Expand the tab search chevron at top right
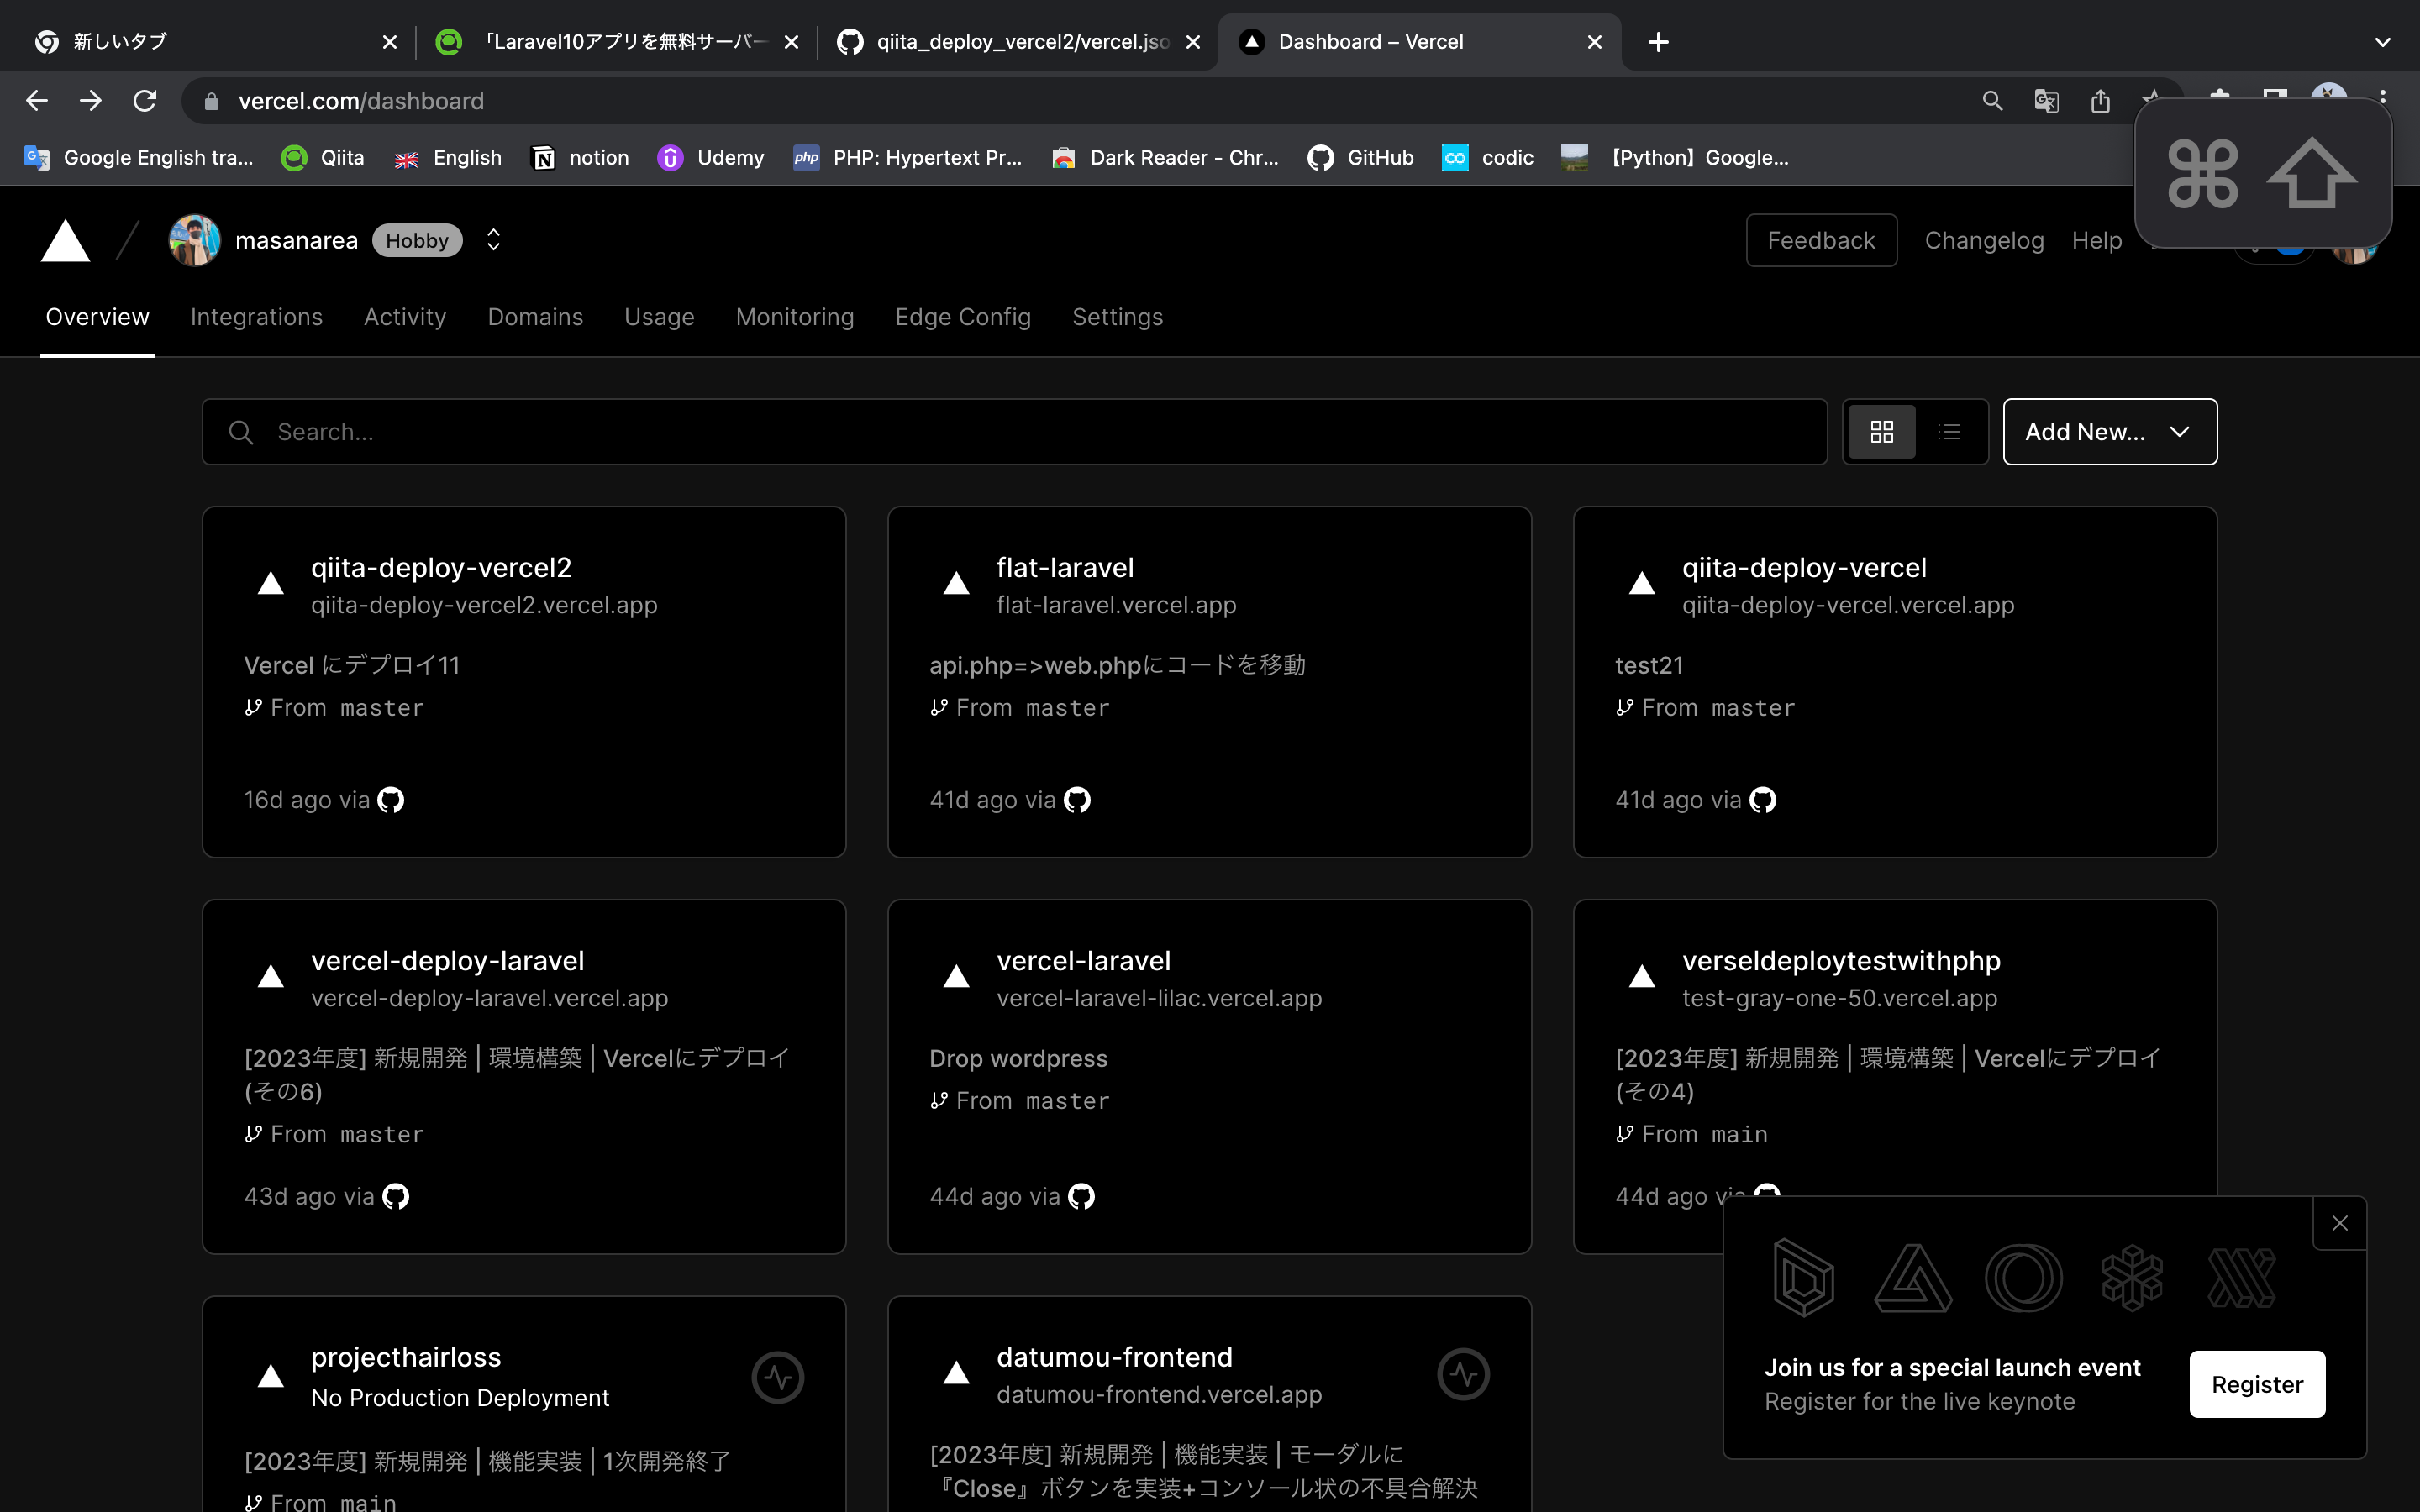The width and height of the screenshot is (2420, 1512). 2383,42
